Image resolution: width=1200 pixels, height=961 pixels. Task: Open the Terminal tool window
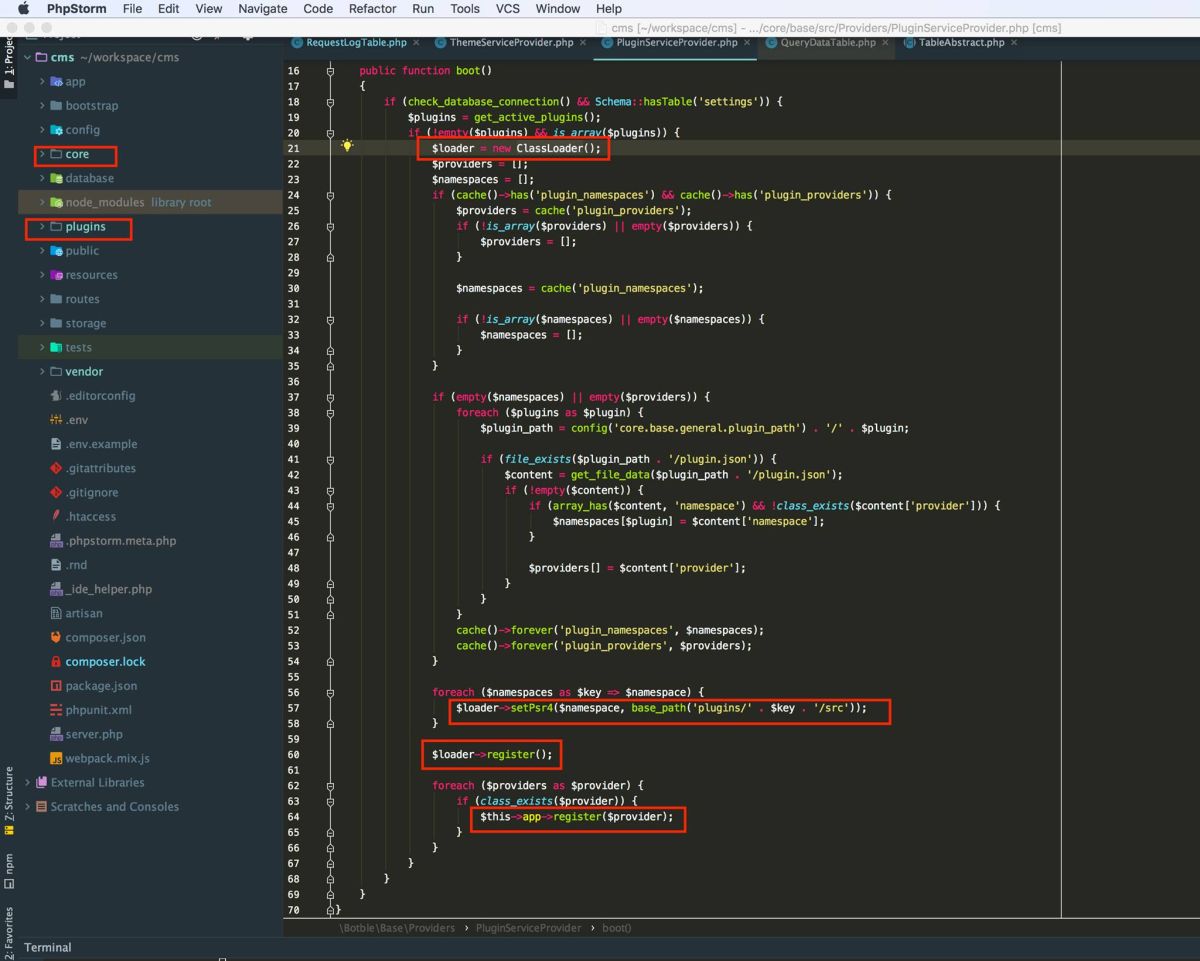coord(48,947)
